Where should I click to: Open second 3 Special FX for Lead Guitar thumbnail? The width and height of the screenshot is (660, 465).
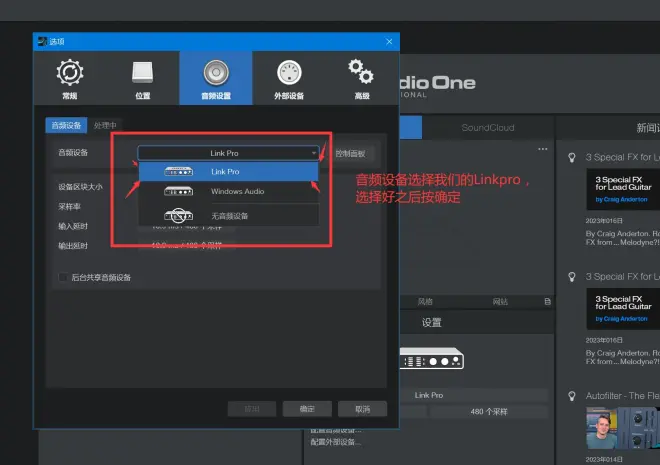click(x=623, y=308)
